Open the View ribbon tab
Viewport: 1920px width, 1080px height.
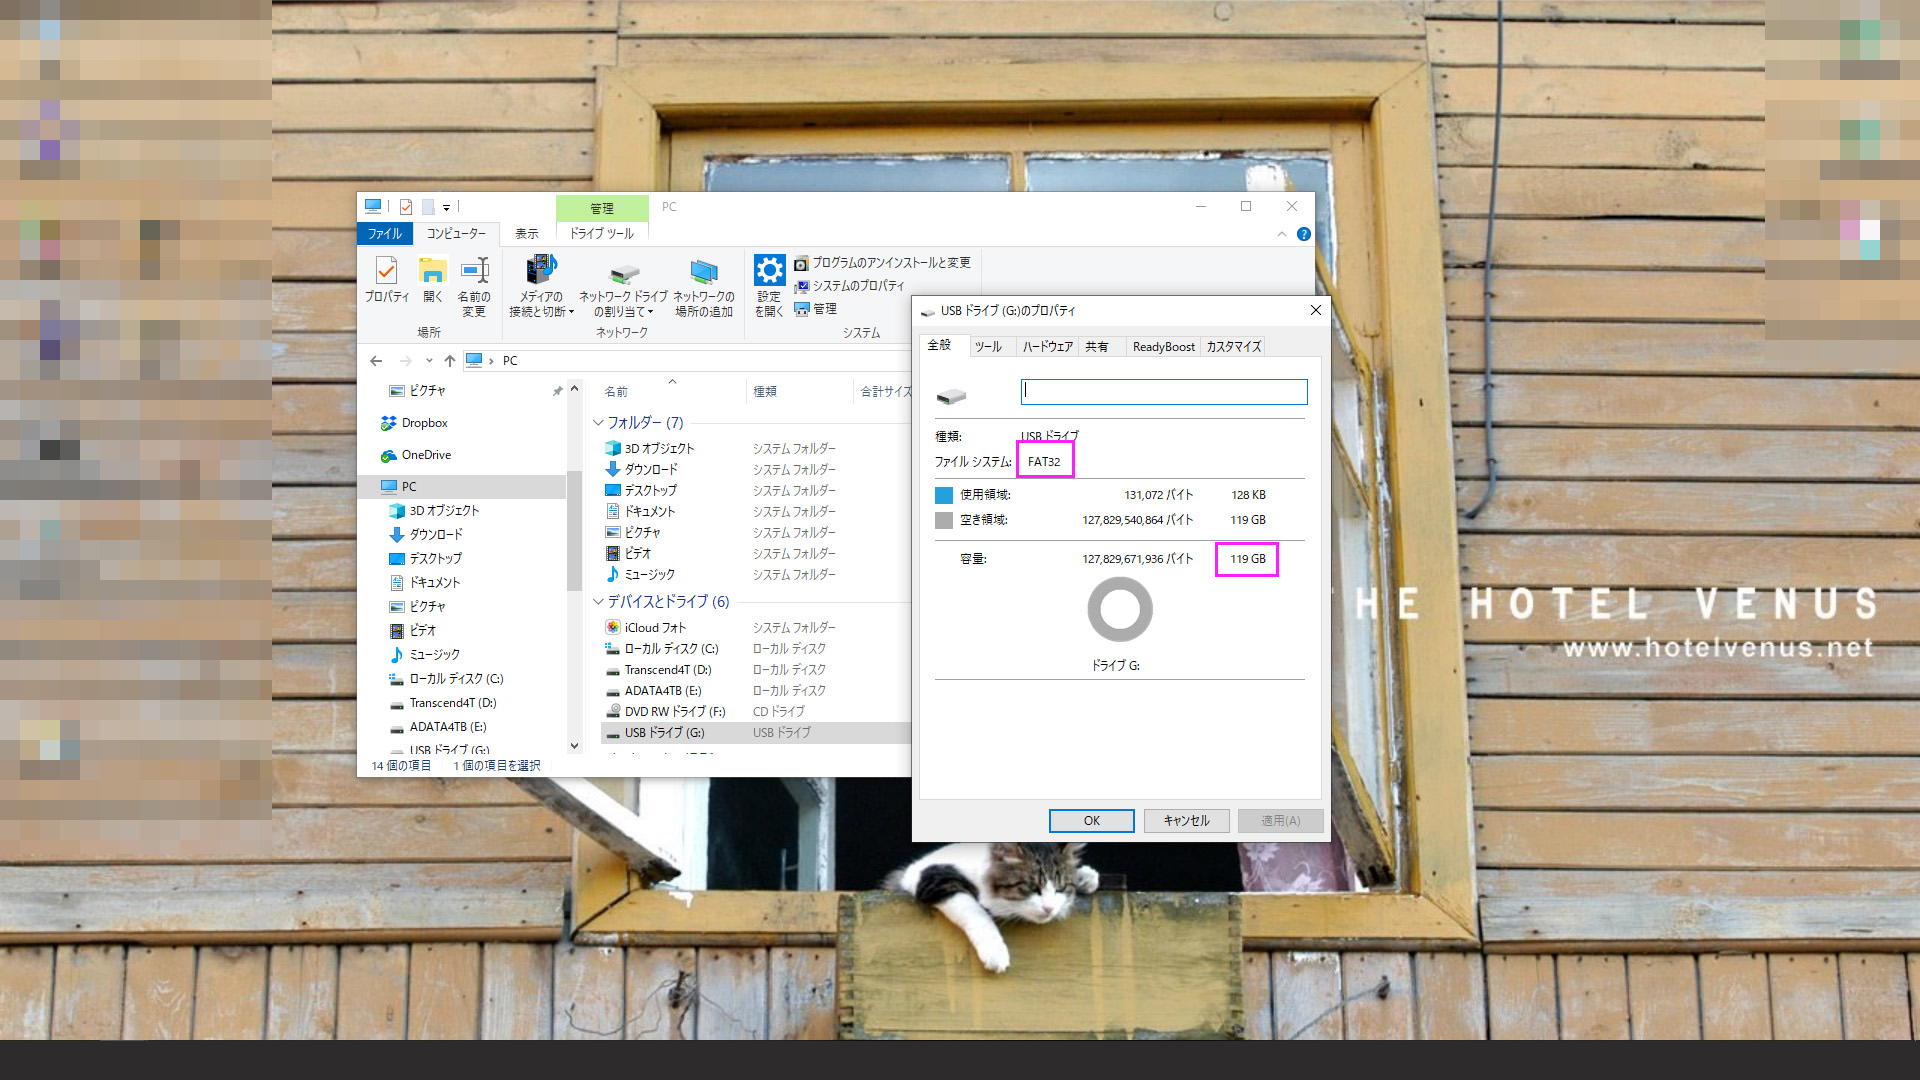coord(526,234)
